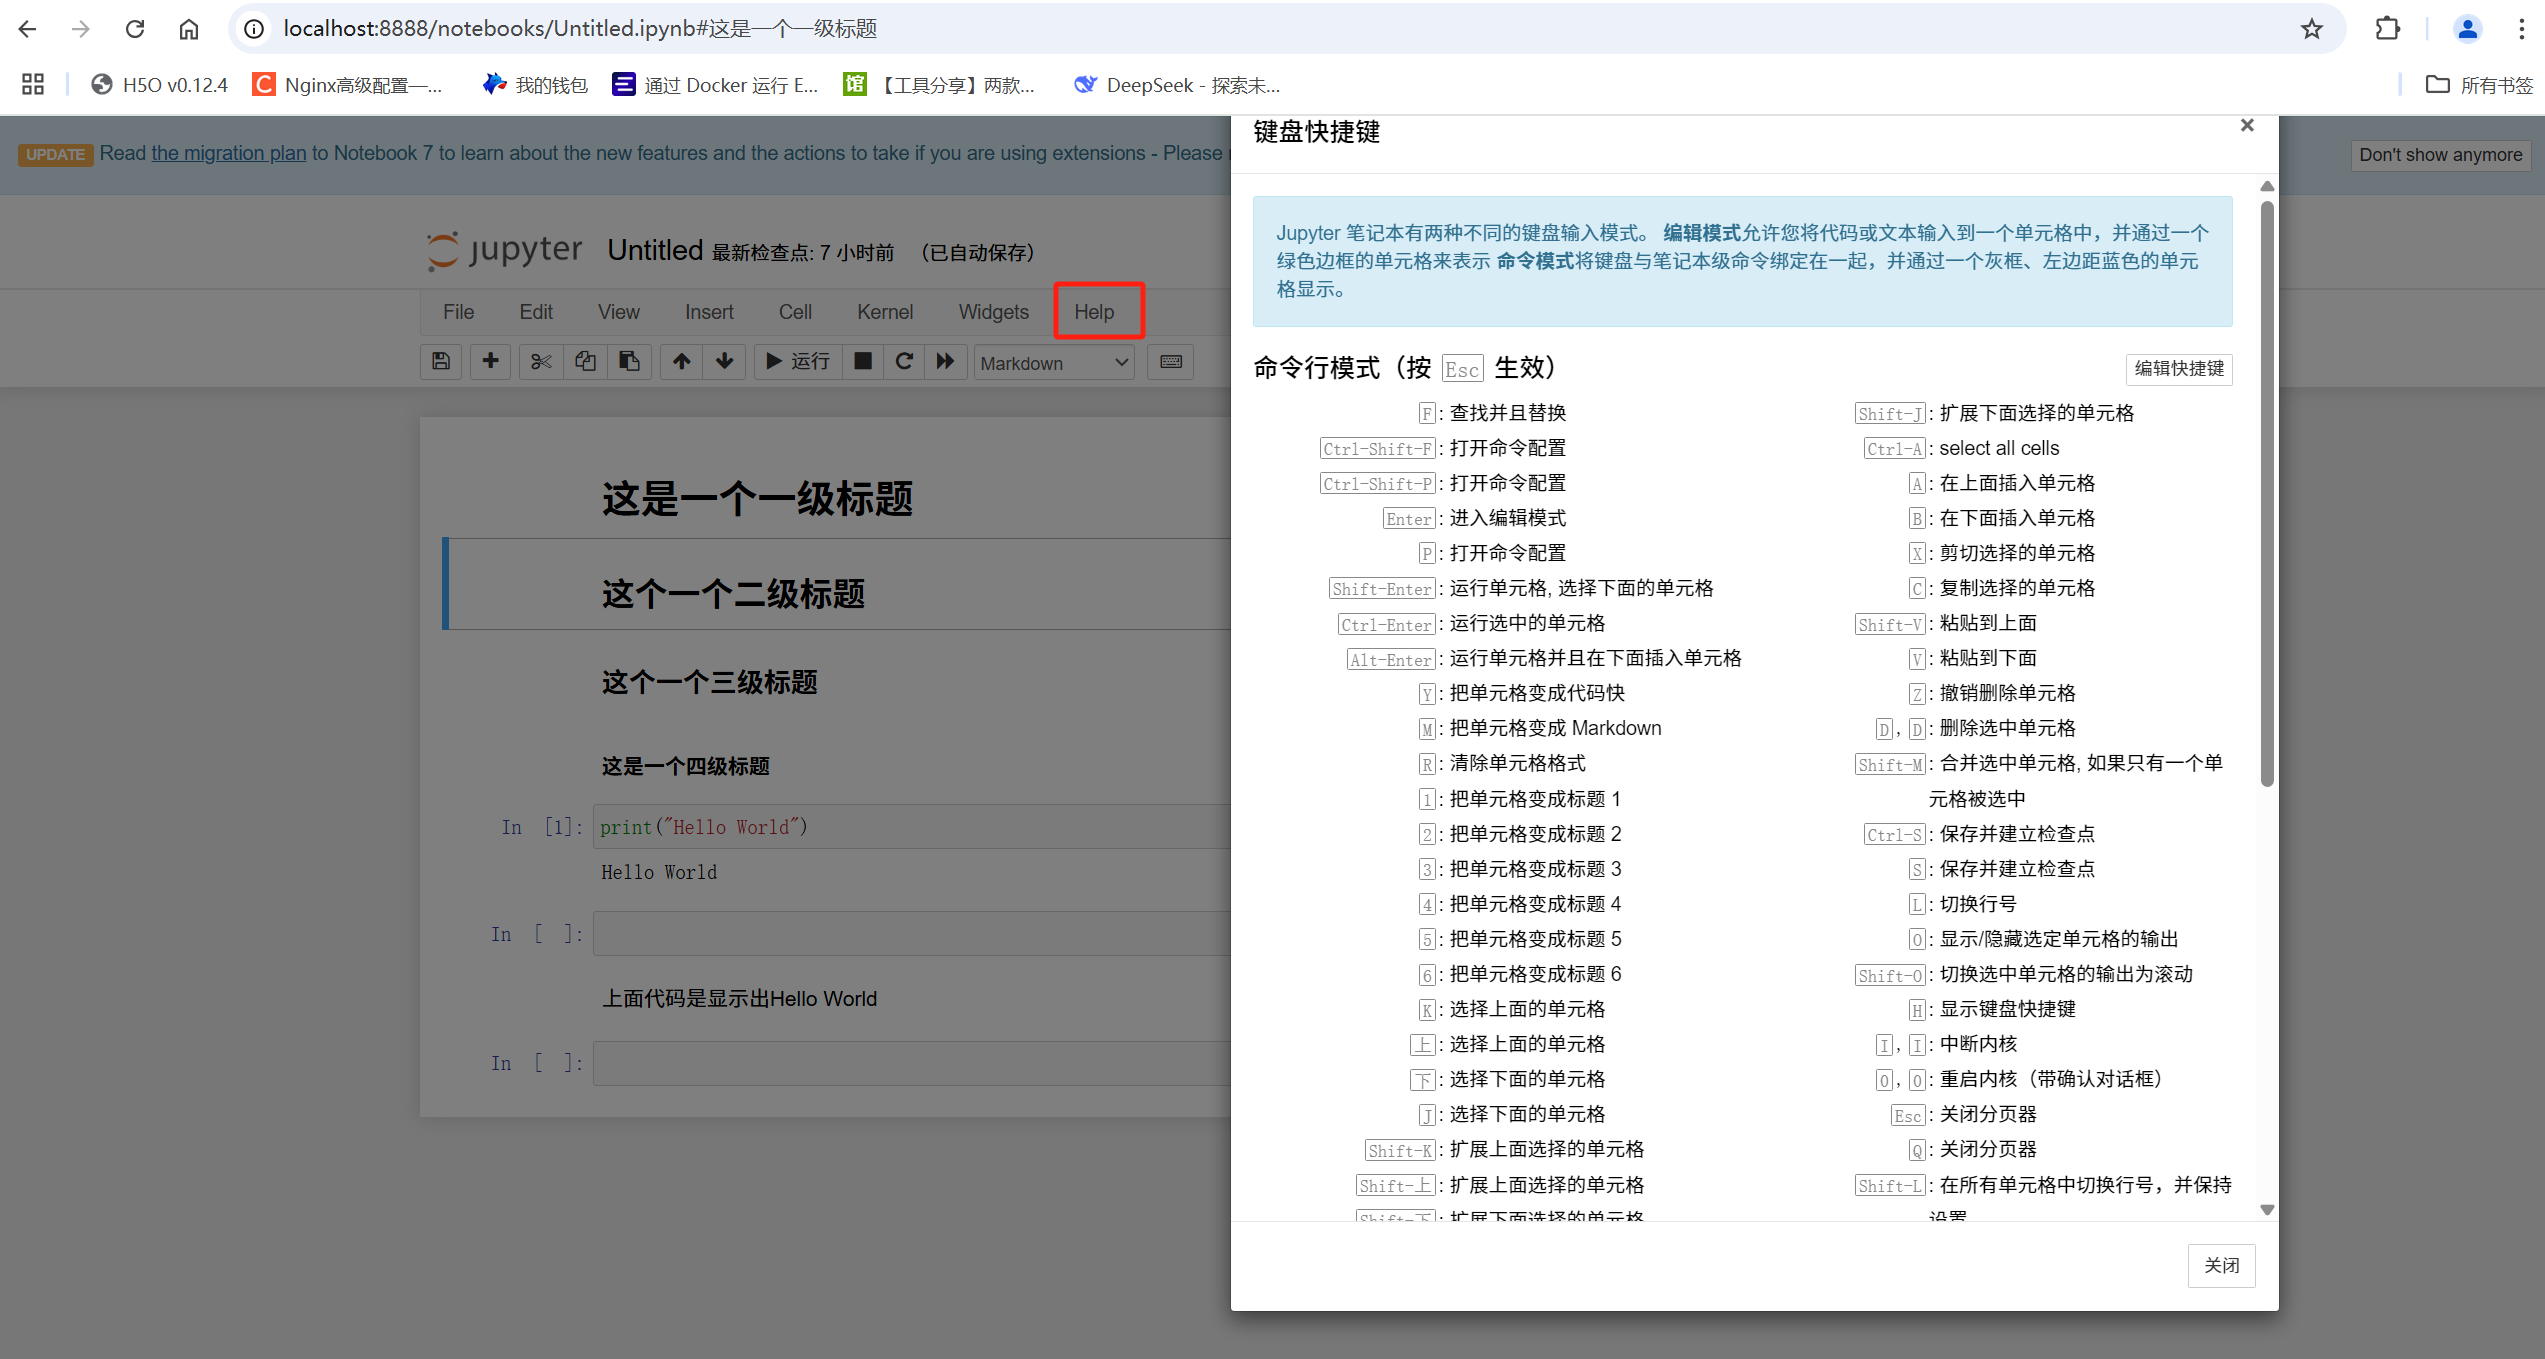Move selected cell up arrow icon
The image size is (2545, 1359).
point(681,362)
